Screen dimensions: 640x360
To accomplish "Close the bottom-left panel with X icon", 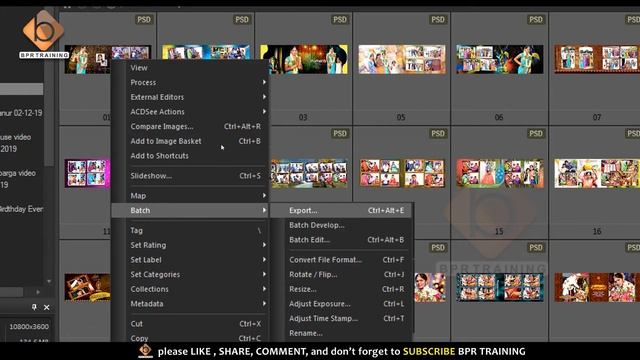I will click(x=47, y=307).
